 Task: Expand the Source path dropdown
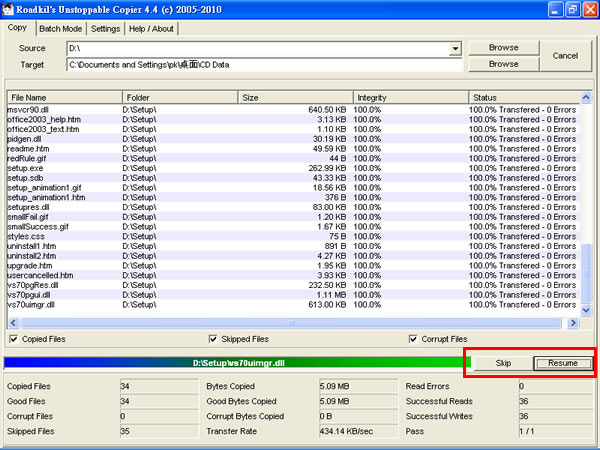(455, 49)
